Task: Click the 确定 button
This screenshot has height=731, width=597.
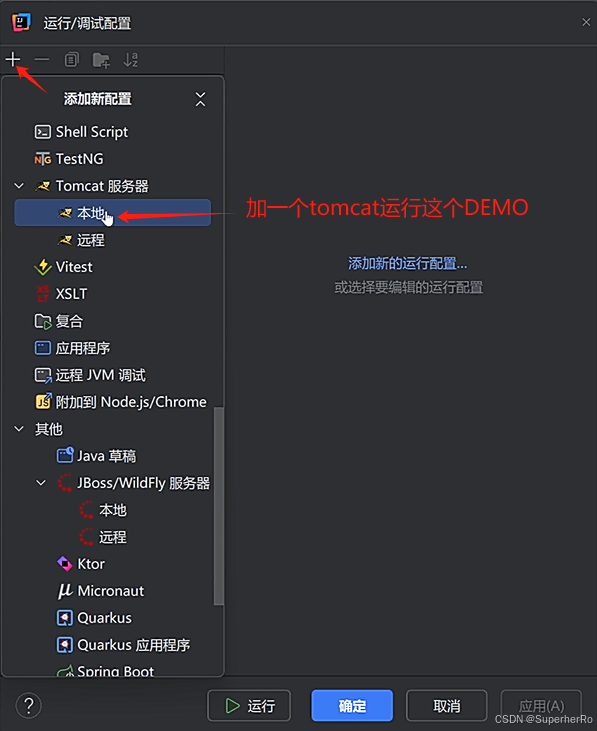Action: [352, 706]
